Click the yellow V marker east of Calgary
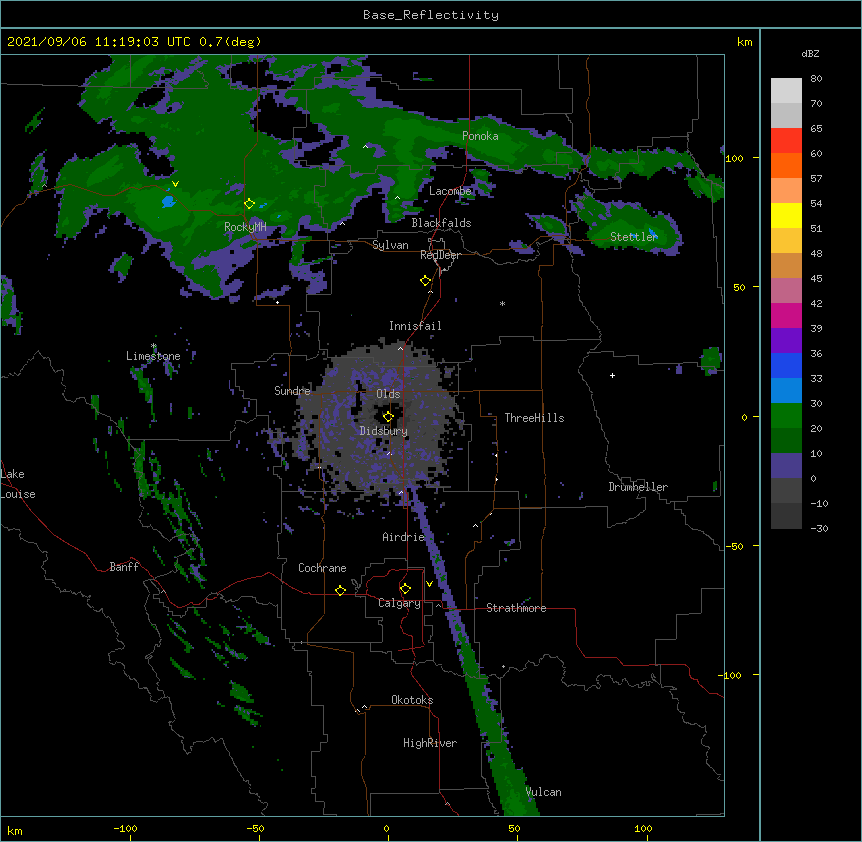 point(429,584)
